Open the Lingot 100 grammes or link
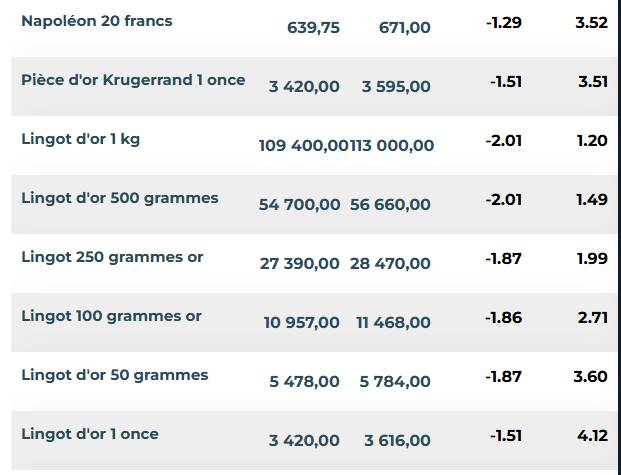The width and height of the screenshot is (621, 475). click(111, 316)
